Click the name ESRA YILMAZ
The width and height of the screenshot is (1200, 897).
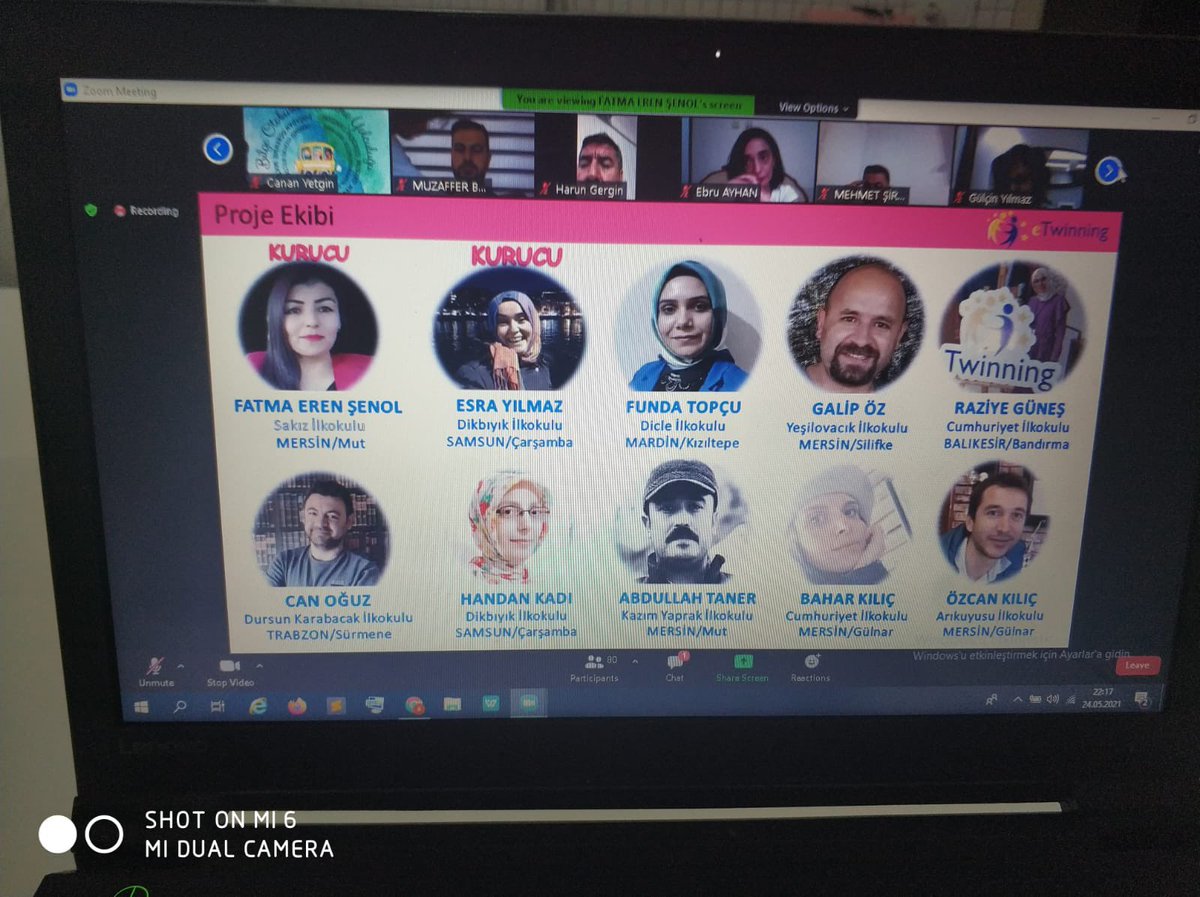tap(509, 406)
